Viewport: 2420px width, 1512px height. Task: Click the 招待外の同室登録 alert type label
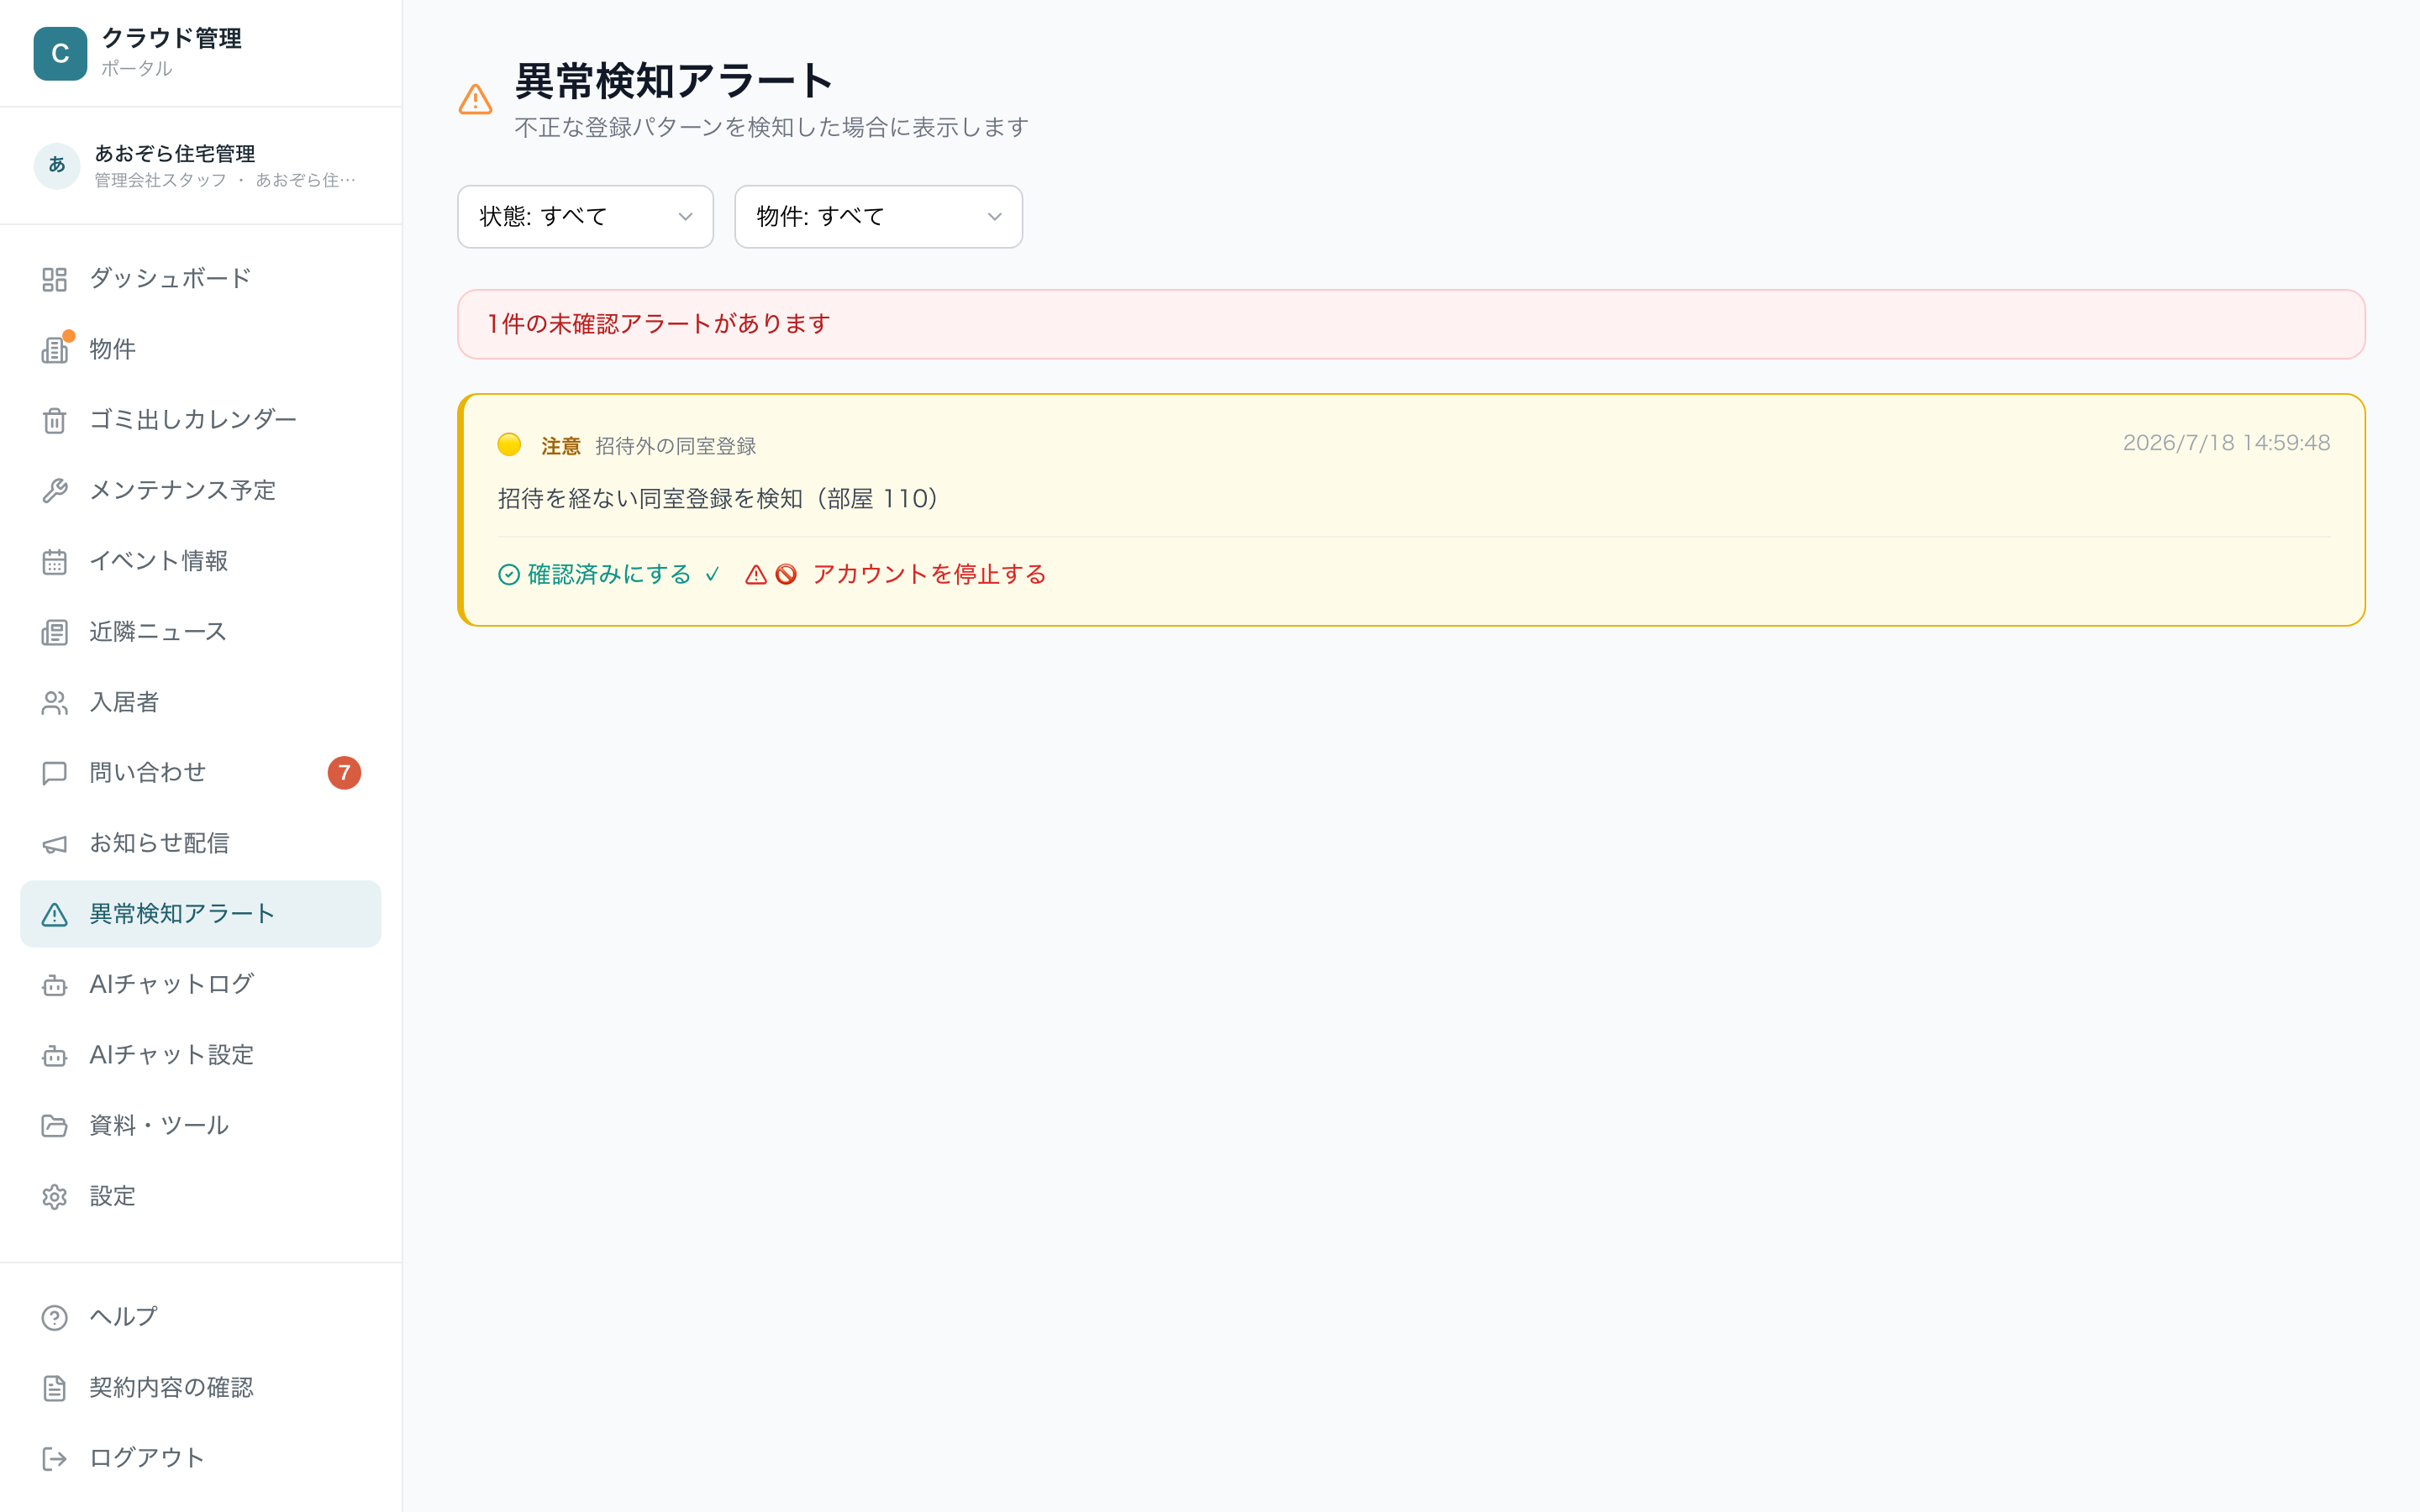click(x=676, y=446)
